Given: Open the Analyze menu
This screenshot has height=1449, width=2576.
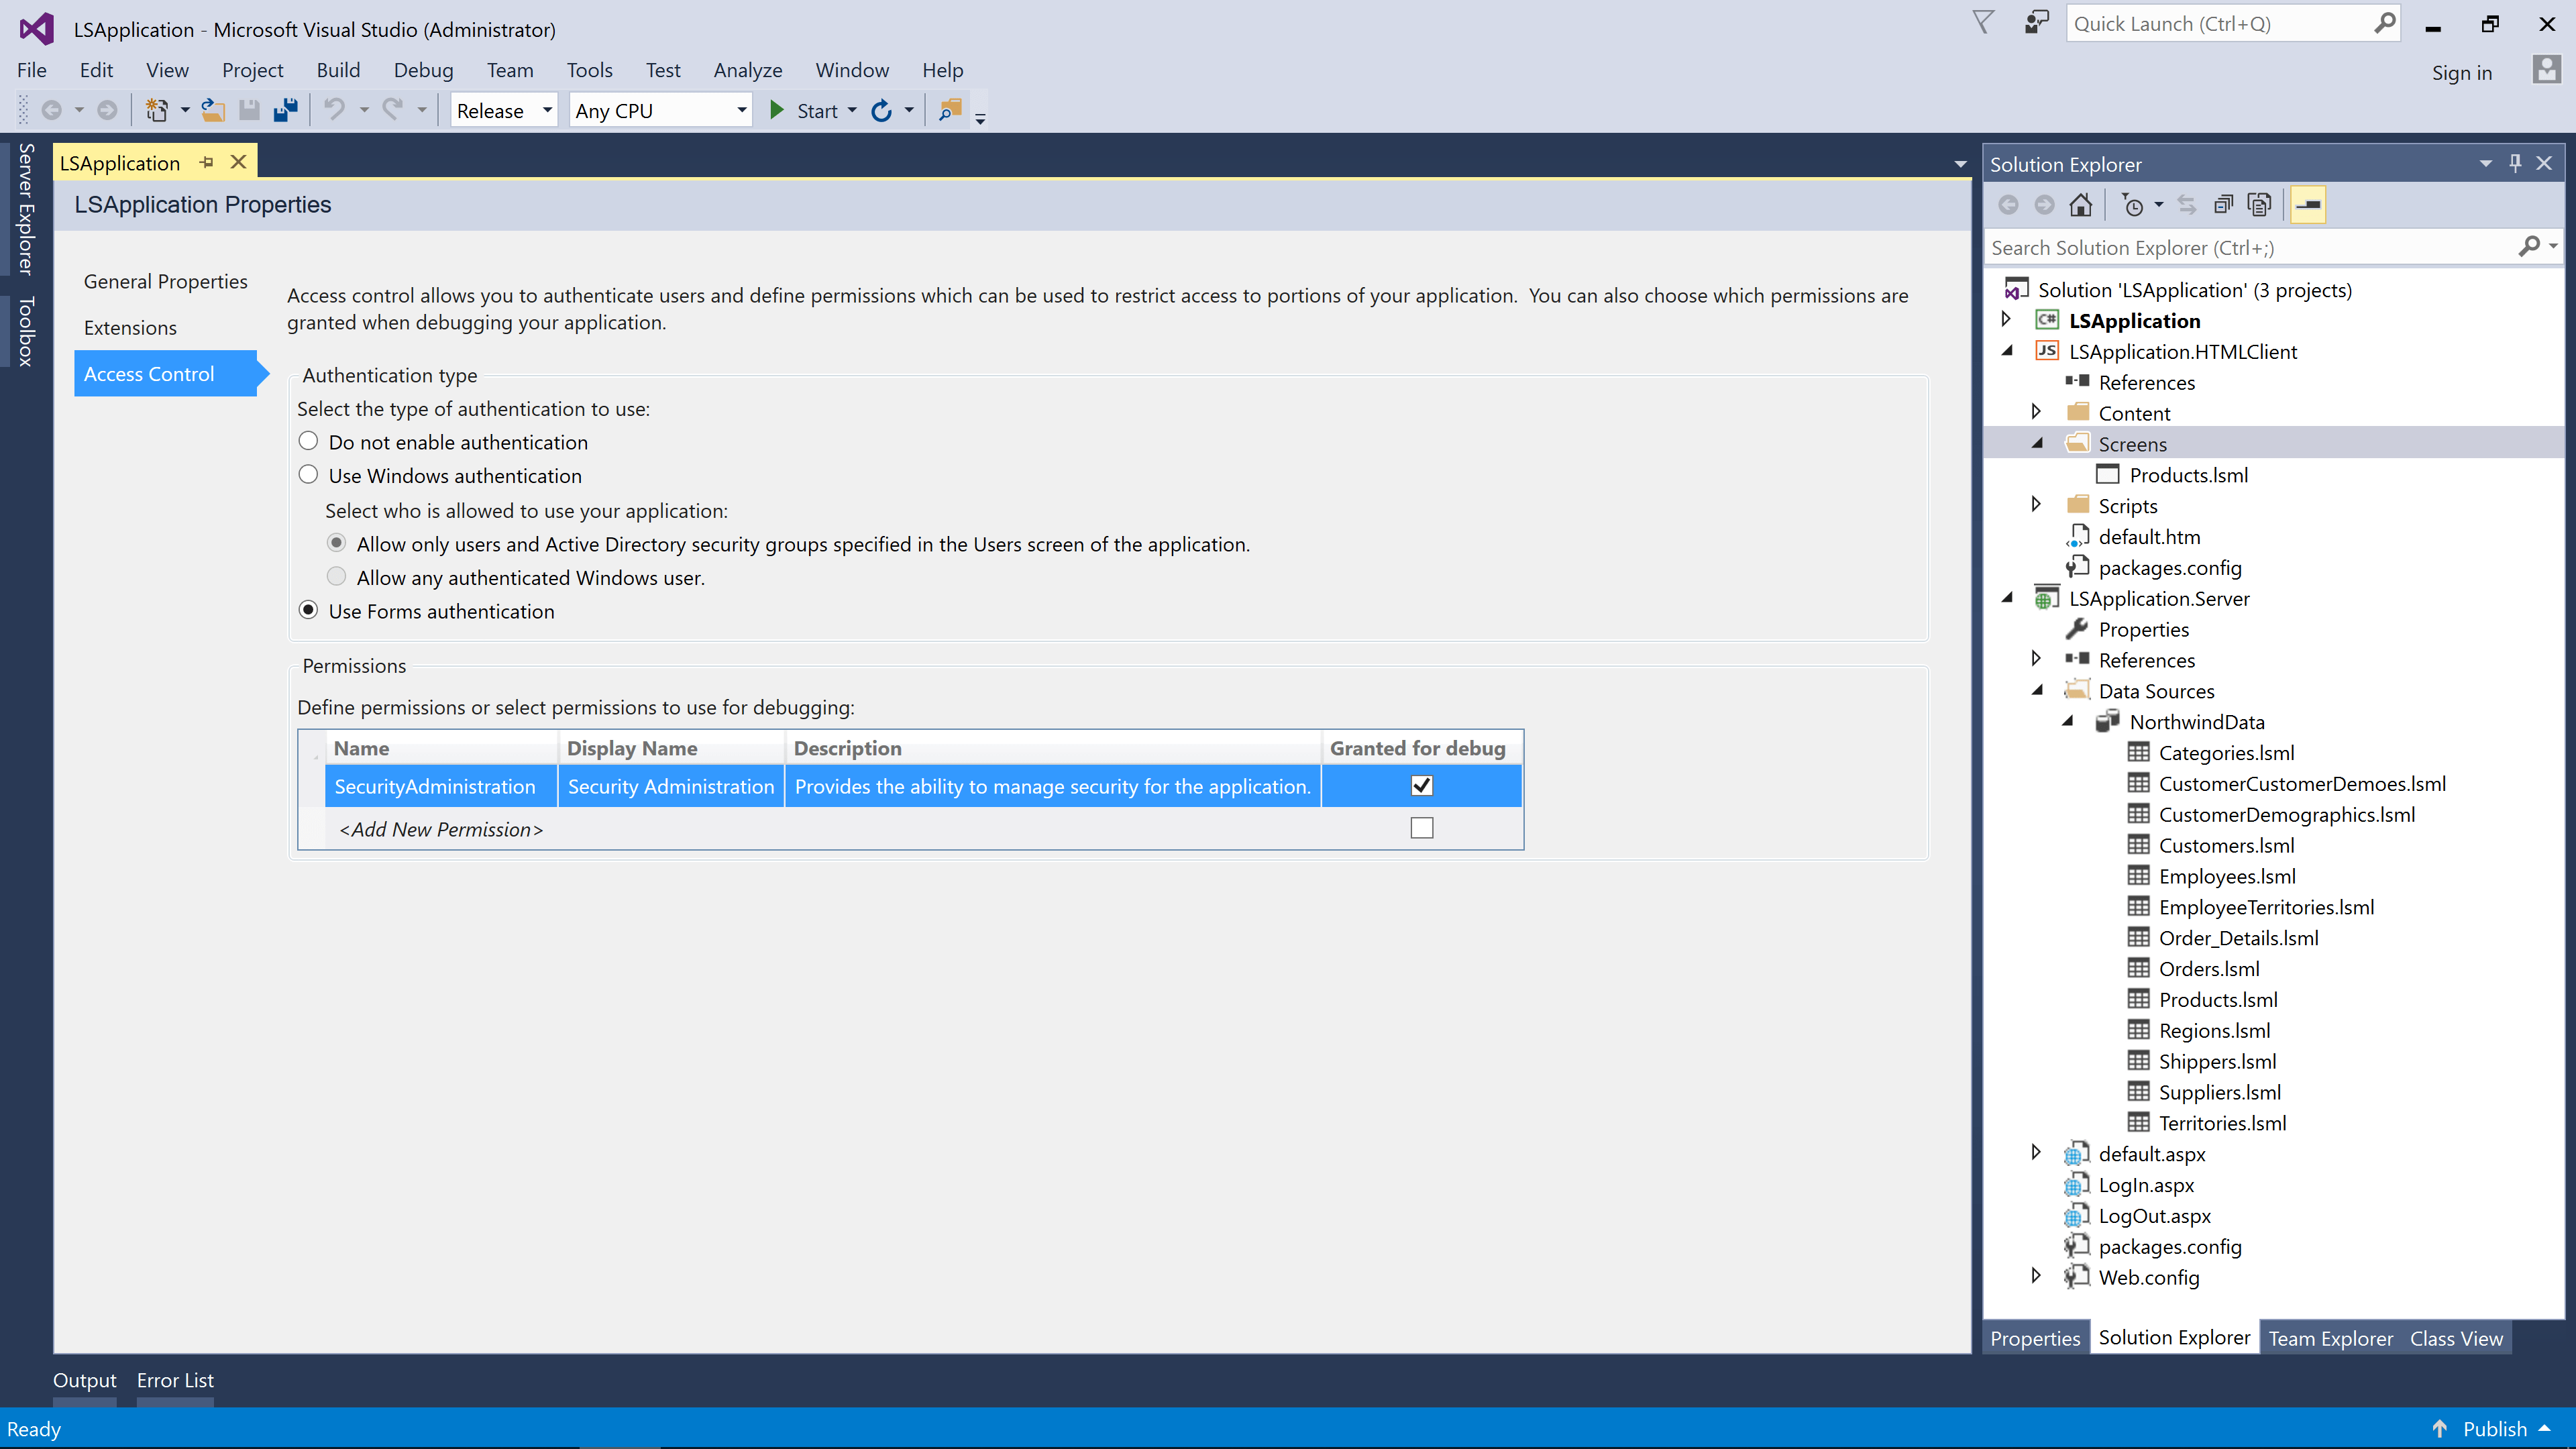Looking at the screenshot, I should (747, 70).
